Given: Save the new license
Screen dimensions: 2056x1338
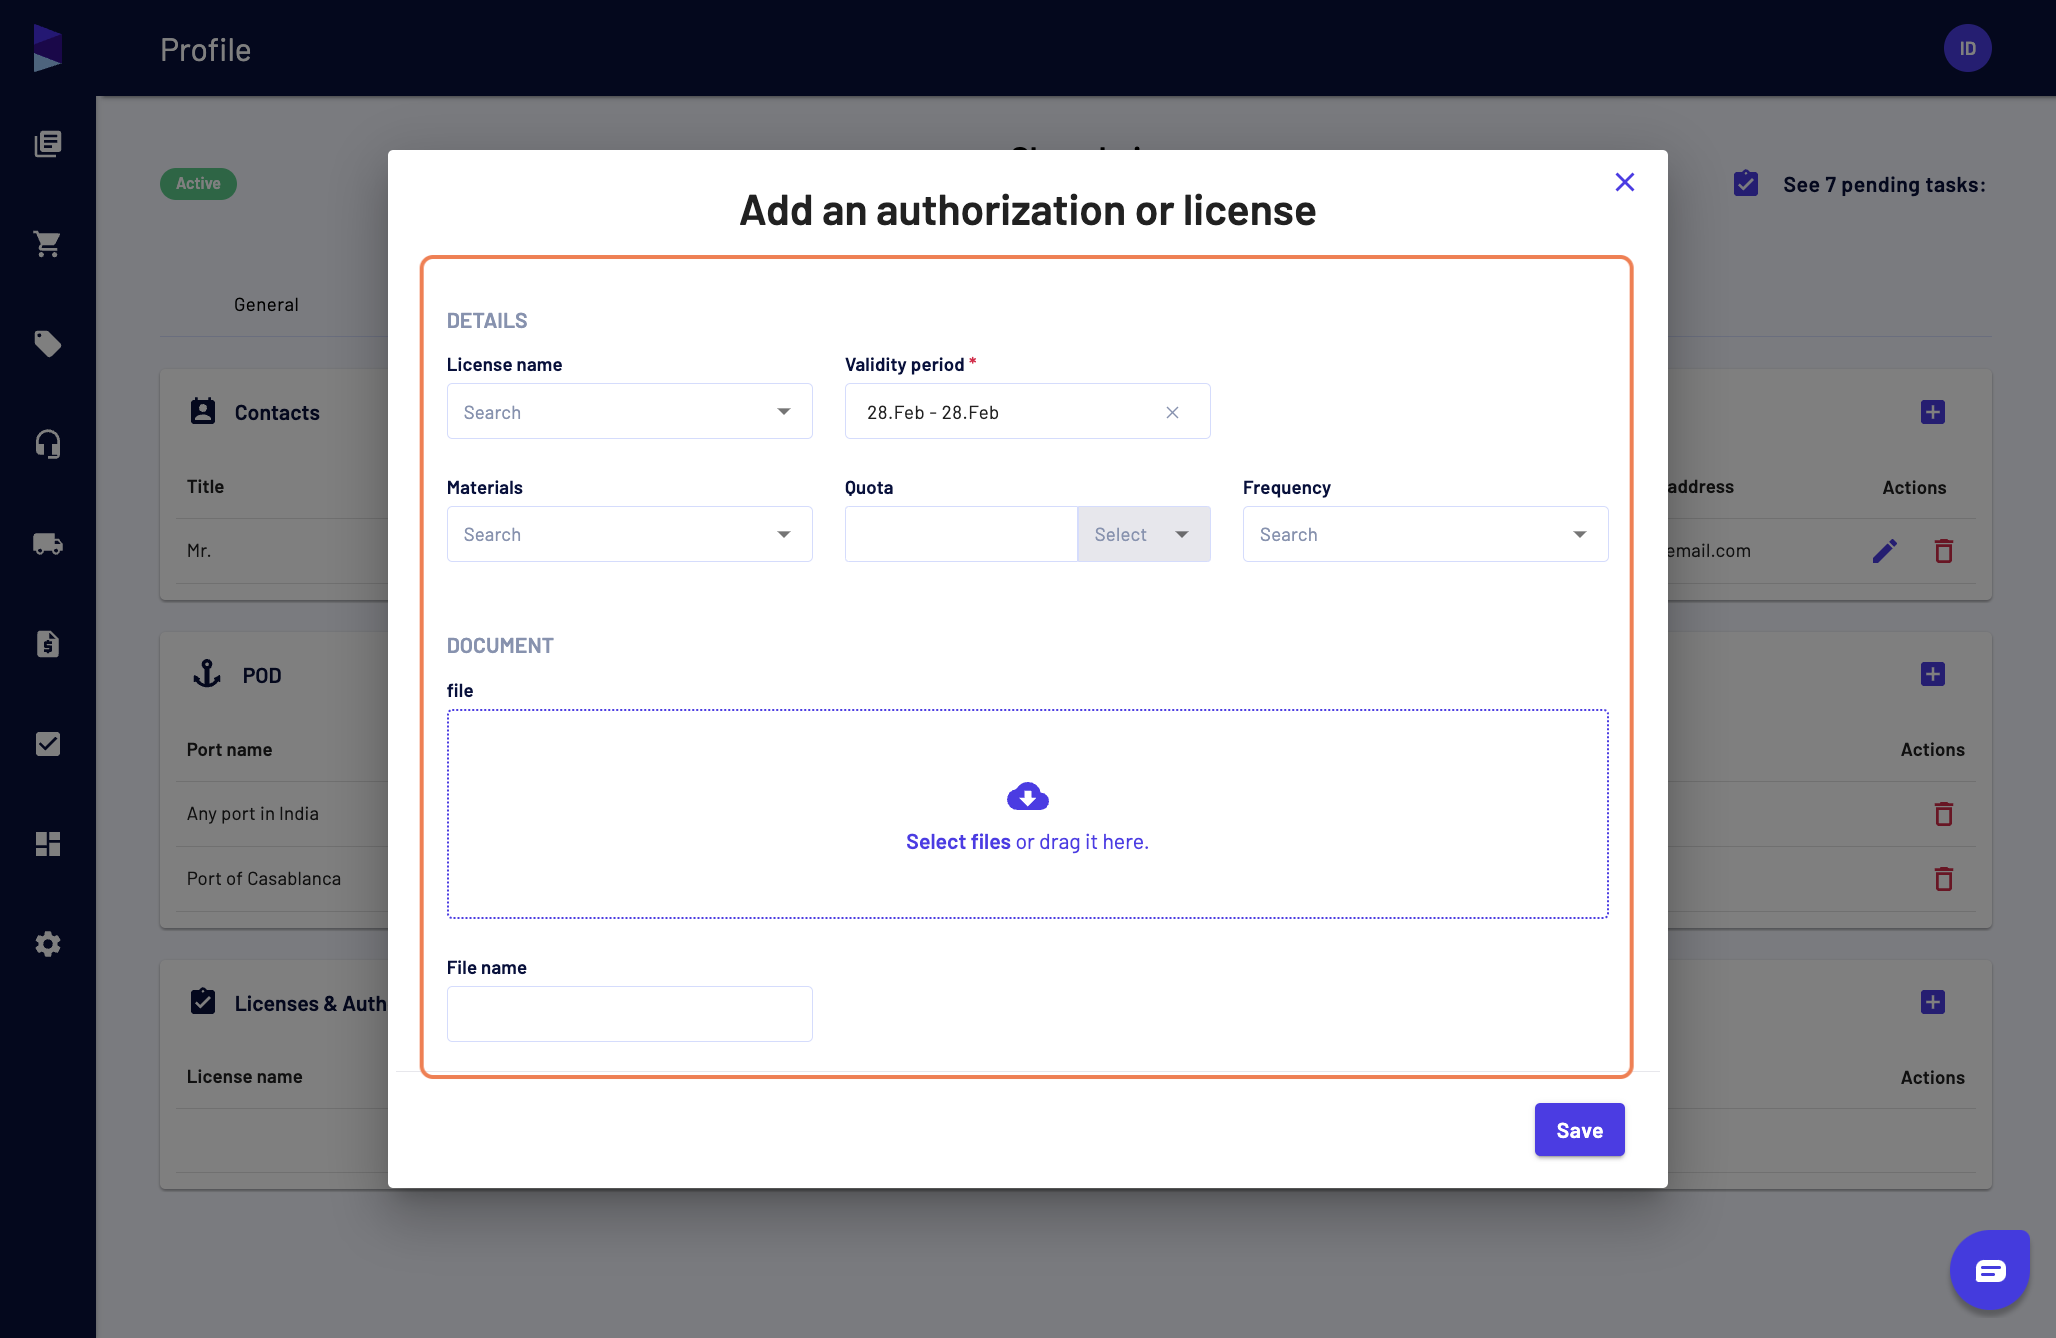Looking at the screenshot, I should coord(1579,1130).
